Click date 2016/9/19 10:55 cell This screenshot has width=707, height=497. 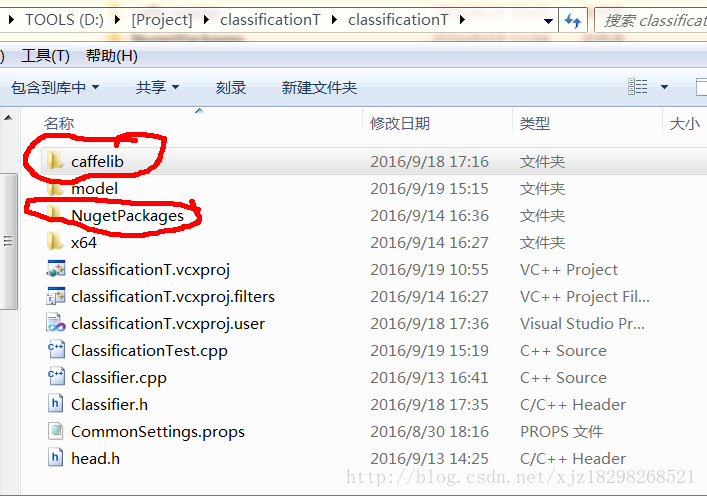[x=430, y=270]
